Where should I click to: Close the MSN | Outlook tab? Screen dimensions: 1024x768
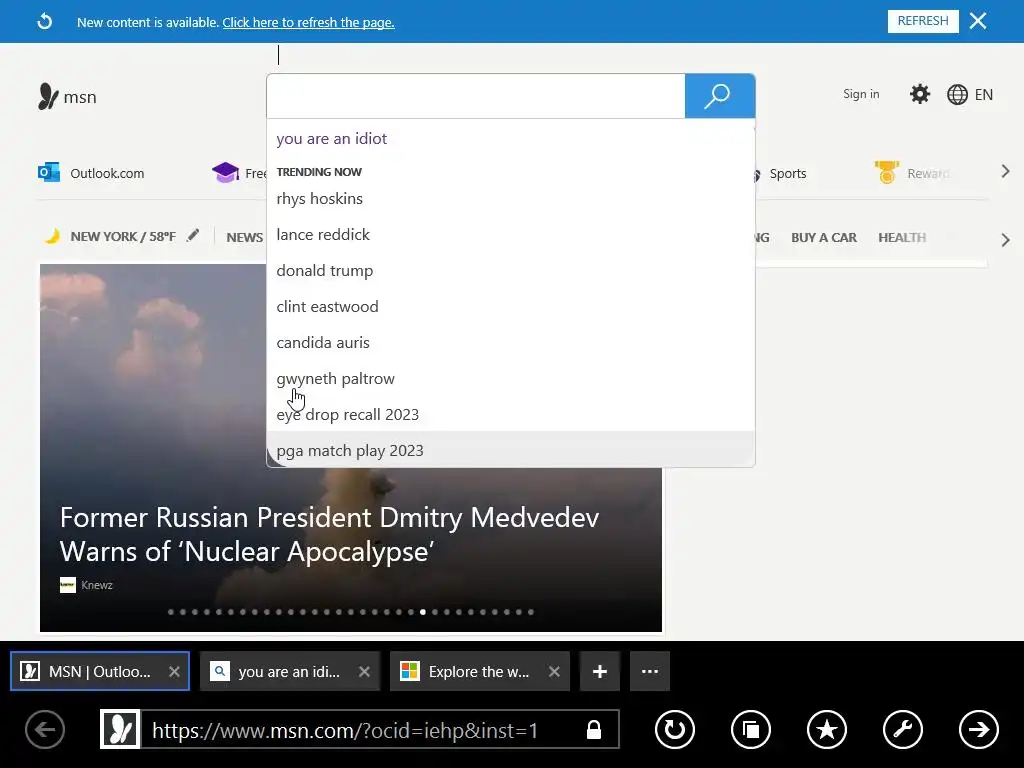pos(174,671)
